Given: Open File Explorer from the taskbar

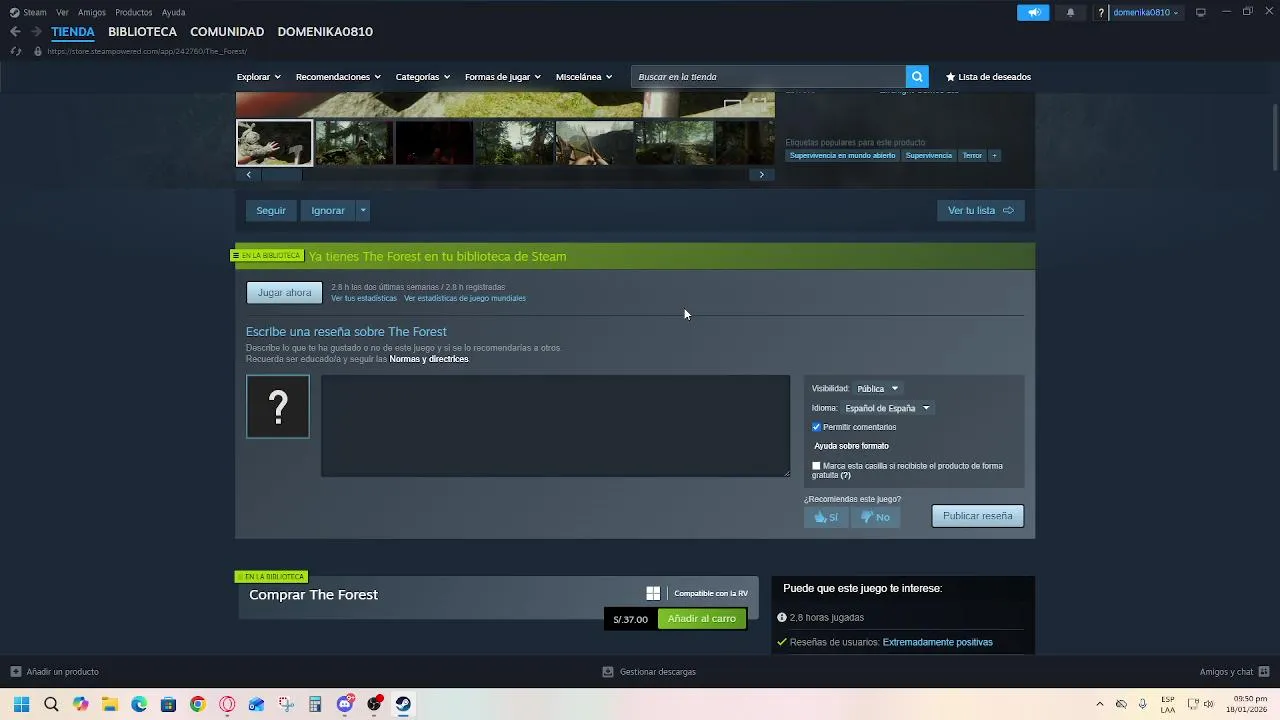Looking at the screenshot, I should pyautogui.click(x=110, y=704).
